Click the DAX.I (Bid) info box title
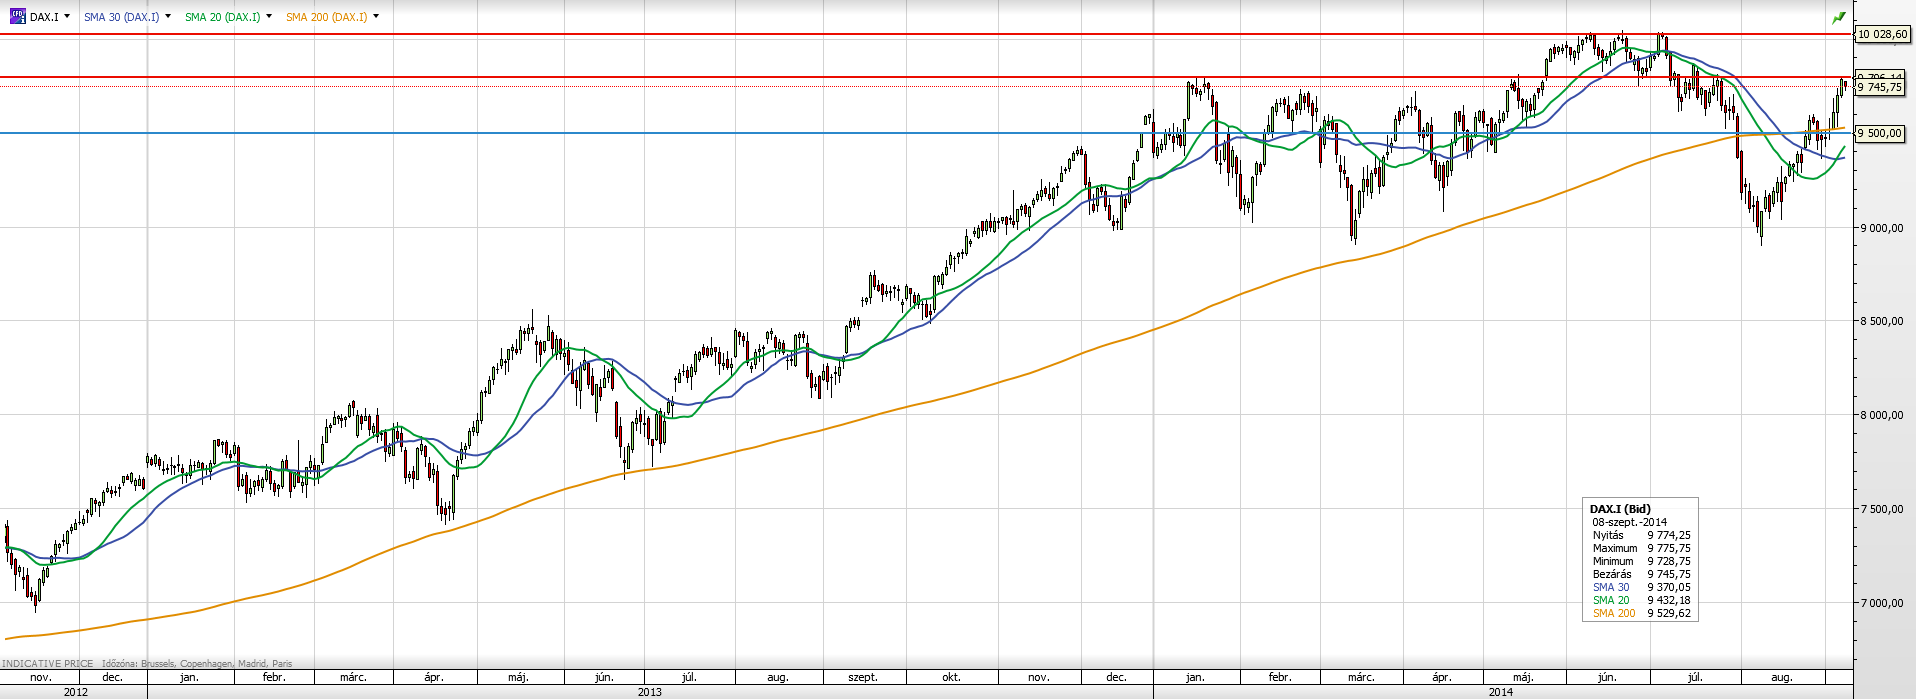This screenshot has width=1916, height=699. pos(1620,509)
